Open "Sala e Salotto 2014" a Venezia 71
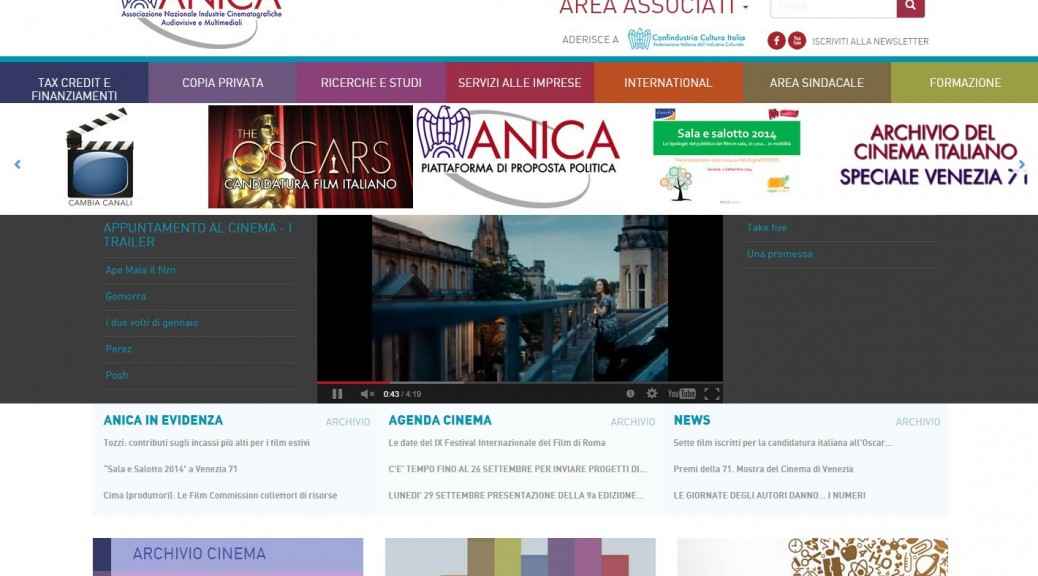 (x=170, y=469)
